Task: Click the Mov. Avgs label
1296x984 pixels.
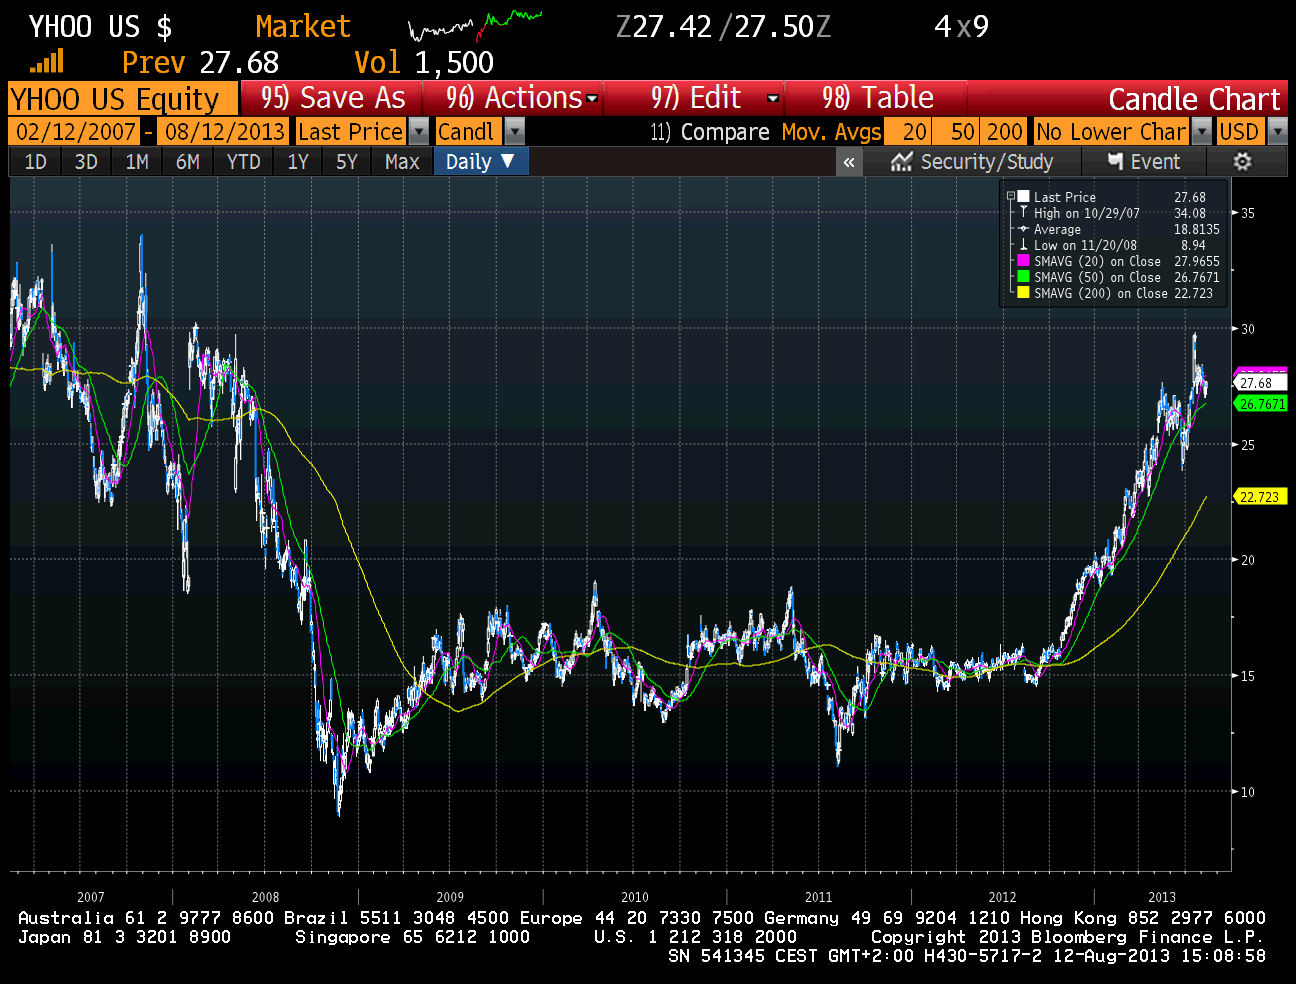Action: click(x=831, y=132)
